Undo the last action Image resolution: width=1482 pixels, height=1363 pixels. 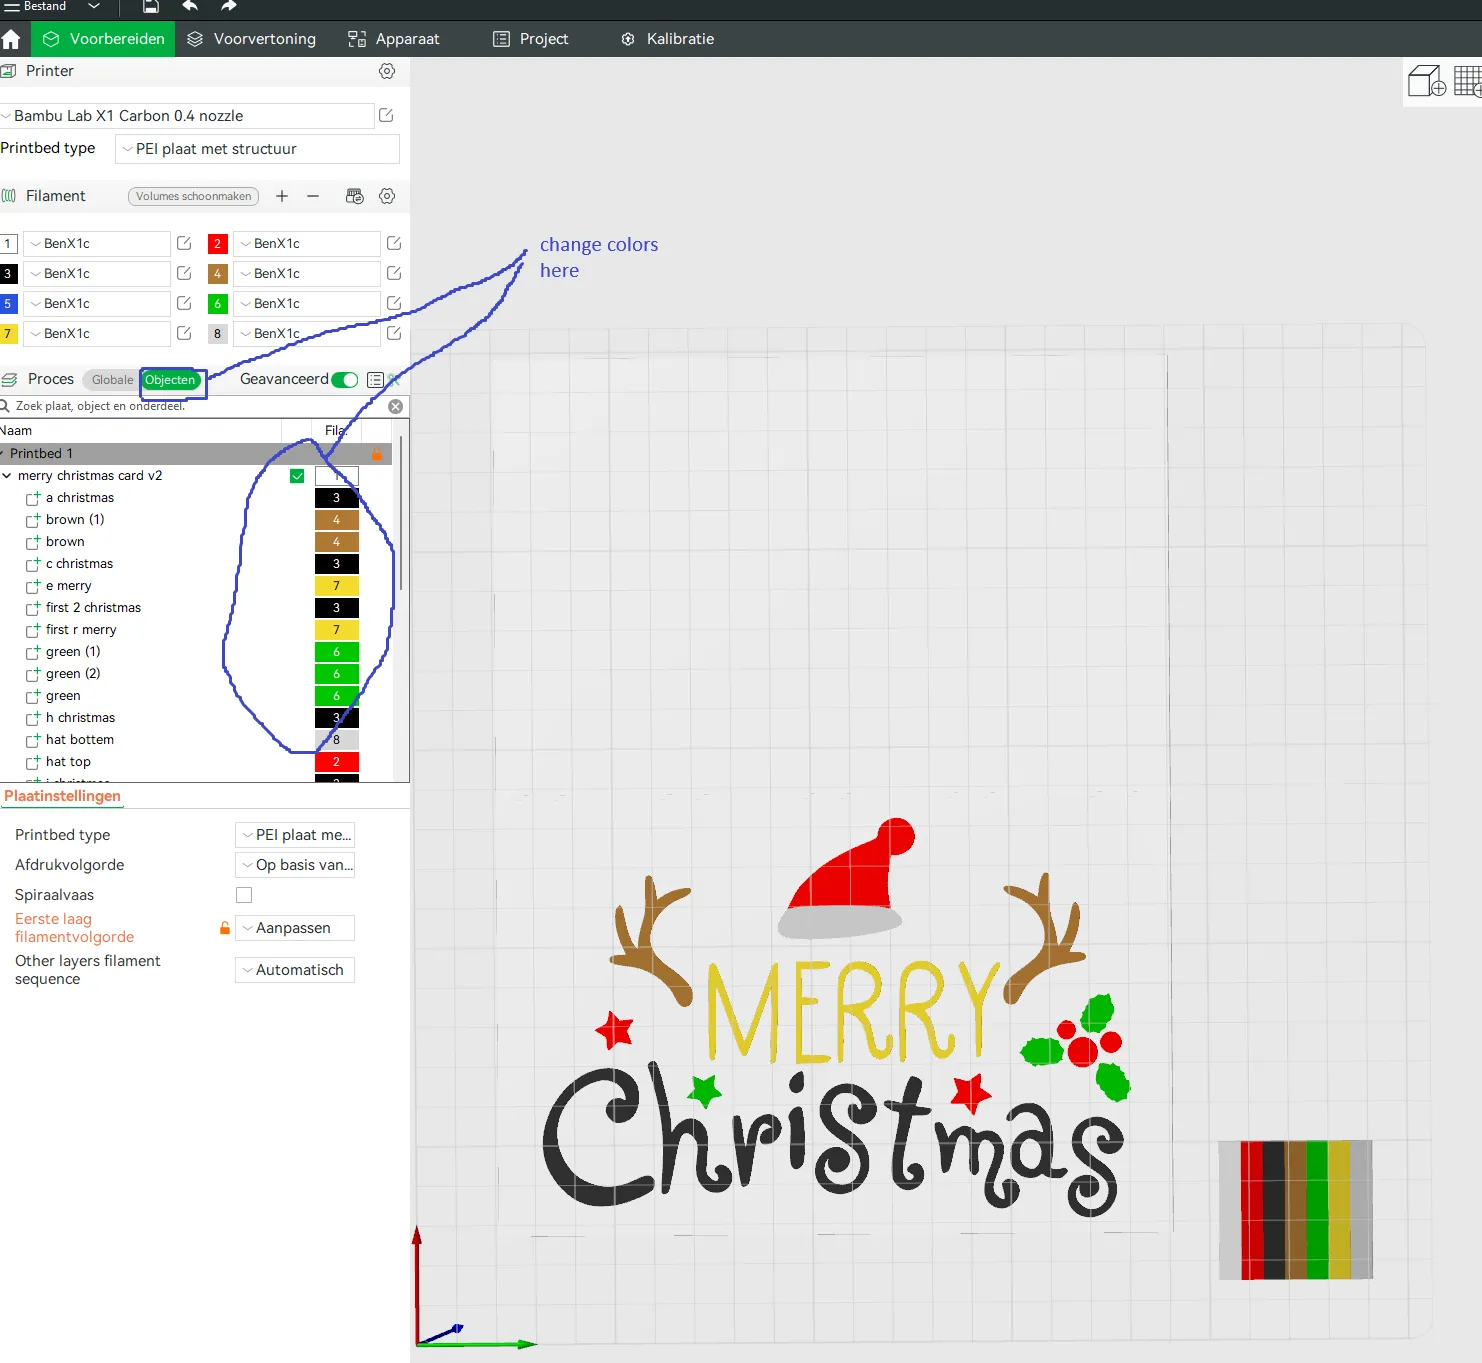click(x=190, y=7)
